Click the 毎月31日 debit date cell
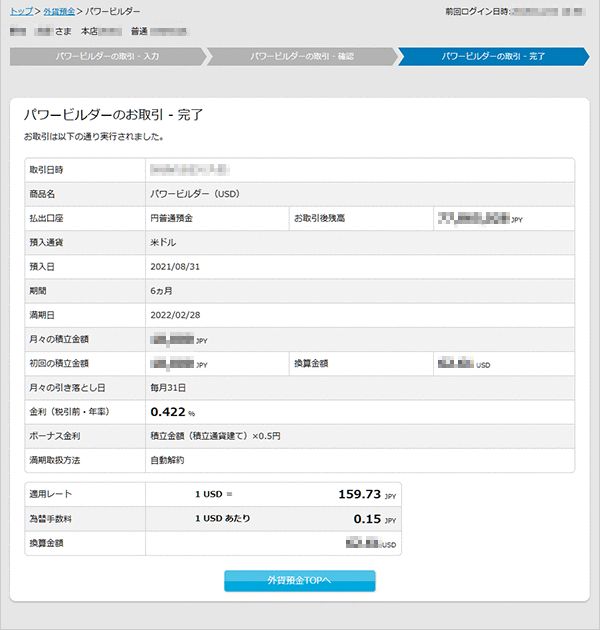The width and height of the screenshot is (600, 630). 168,387
